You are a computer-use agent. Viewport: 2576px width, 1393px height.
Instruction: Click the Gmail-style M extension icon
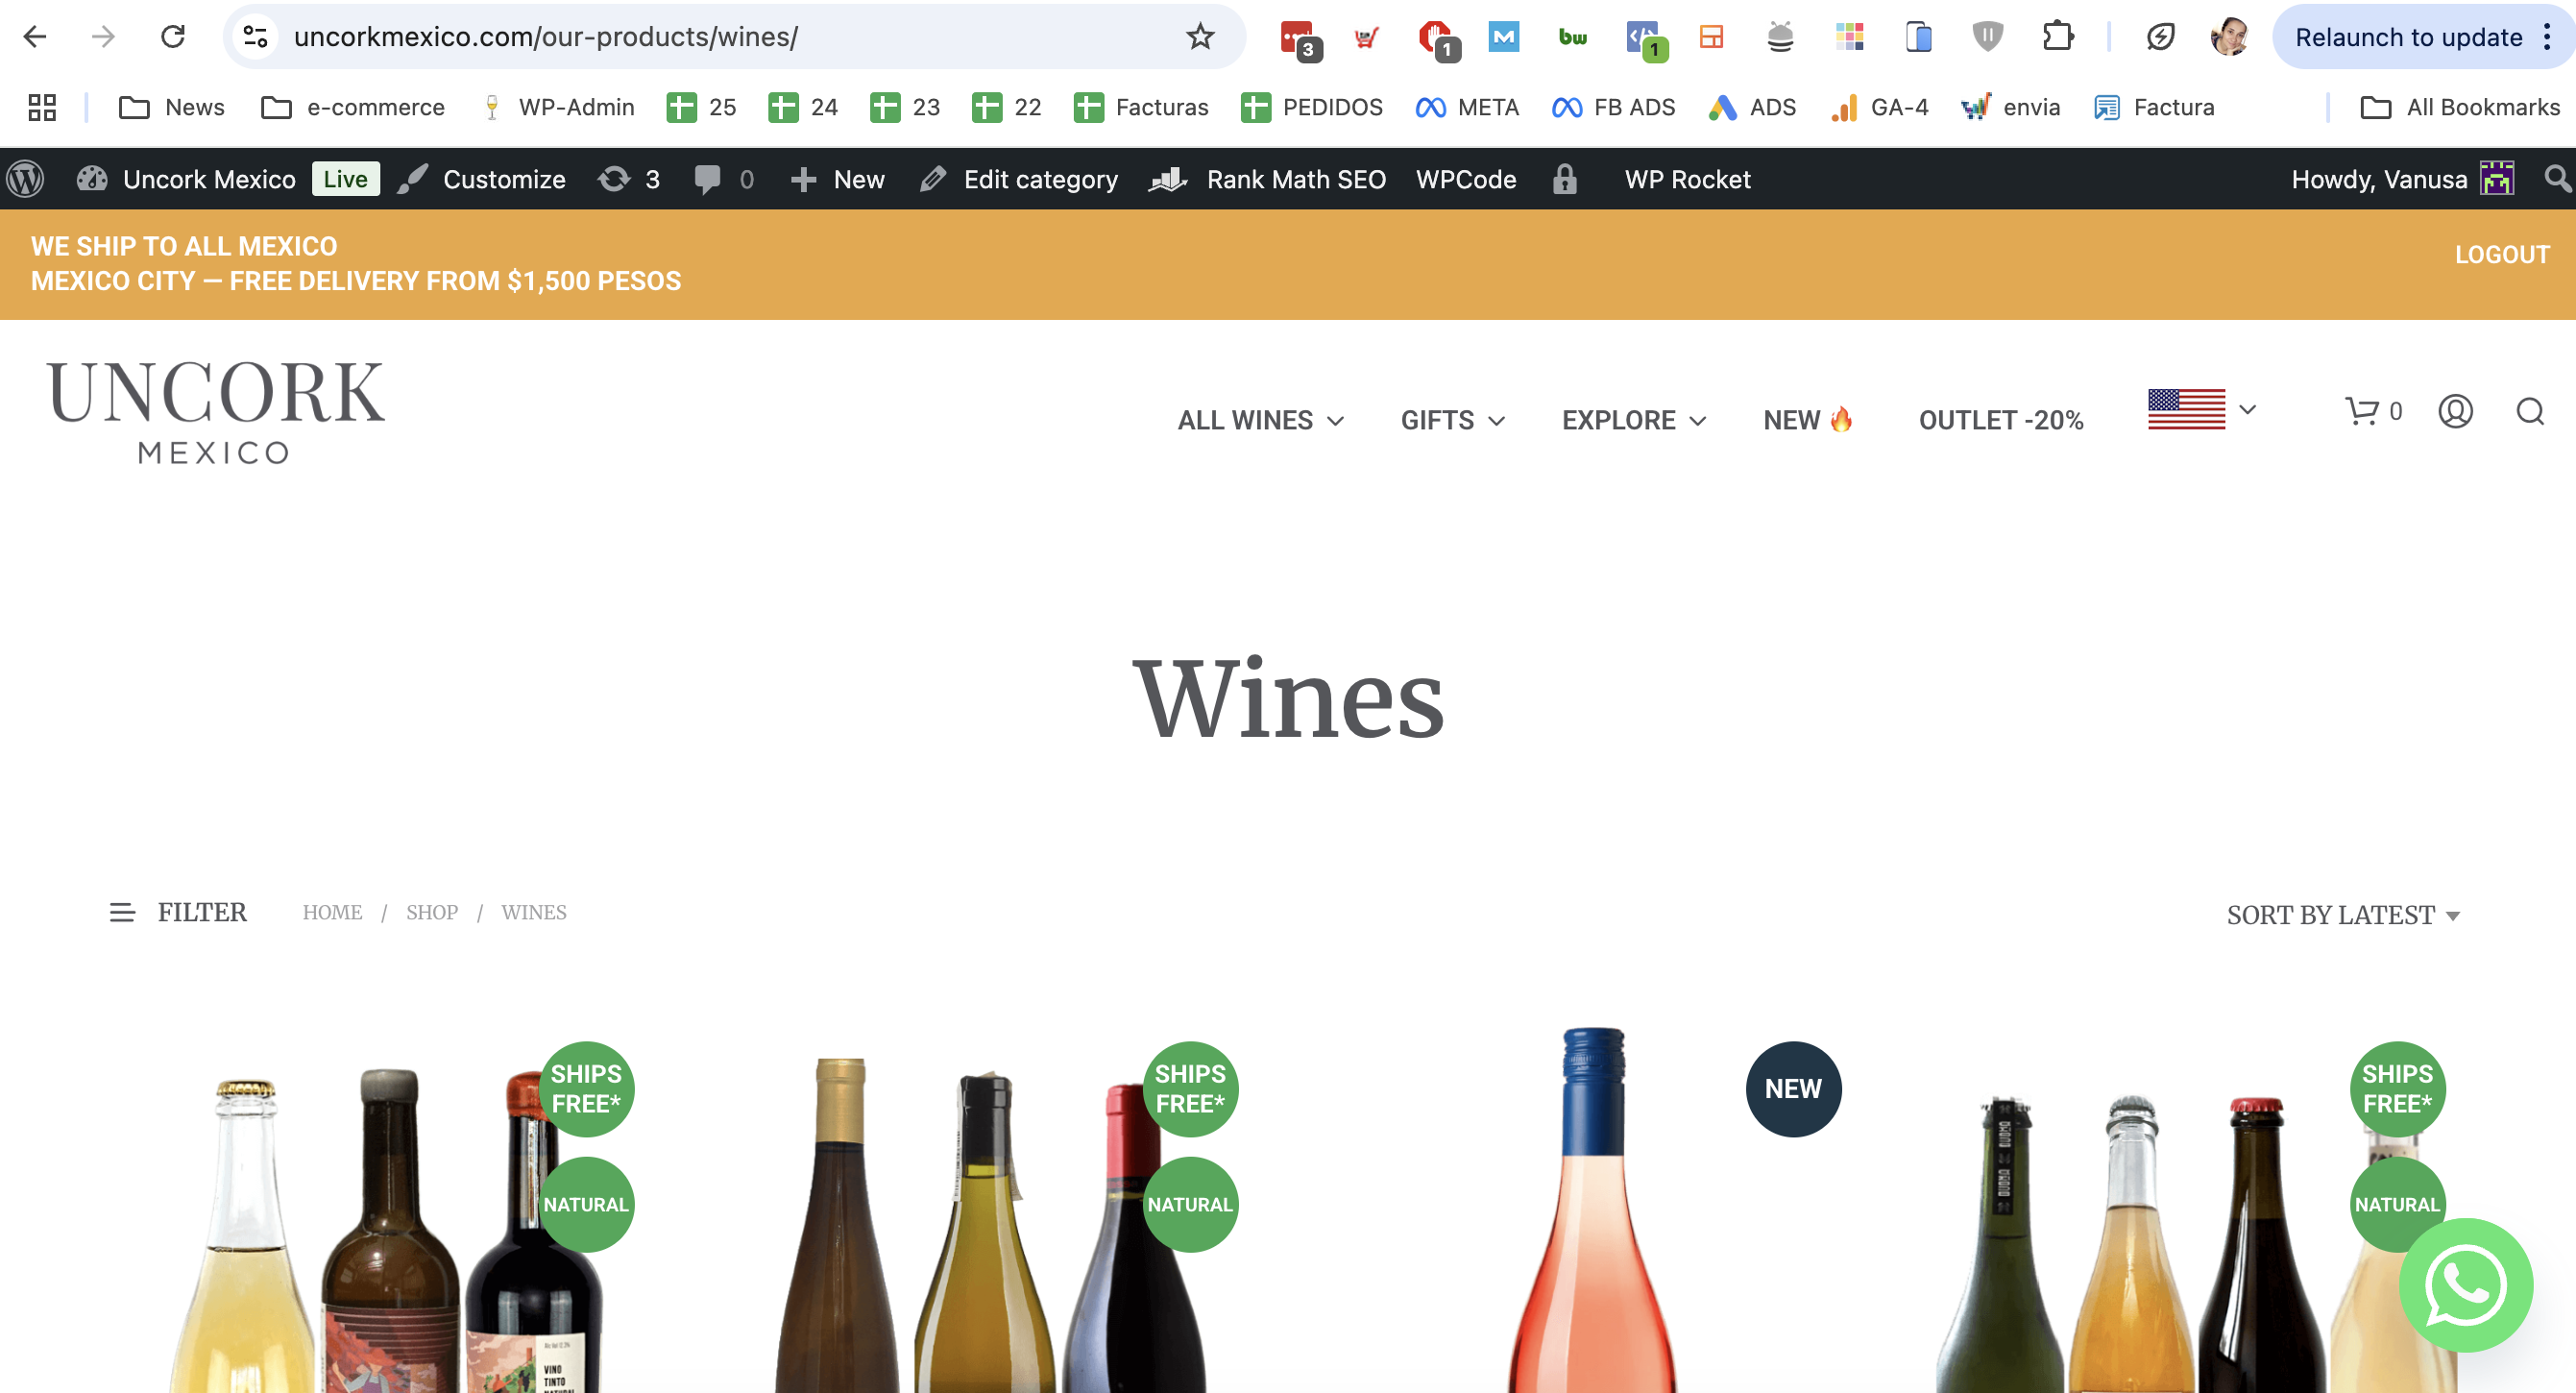coord(1503,37)
